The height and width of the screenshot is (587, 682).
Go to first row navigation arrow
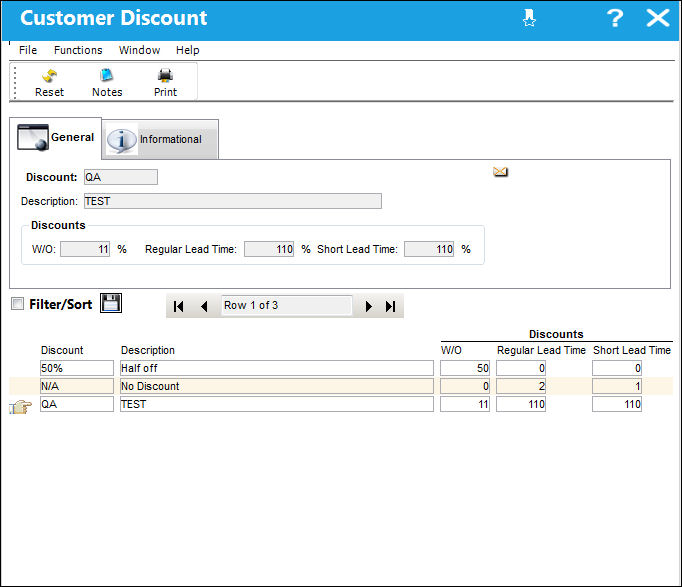178,306
